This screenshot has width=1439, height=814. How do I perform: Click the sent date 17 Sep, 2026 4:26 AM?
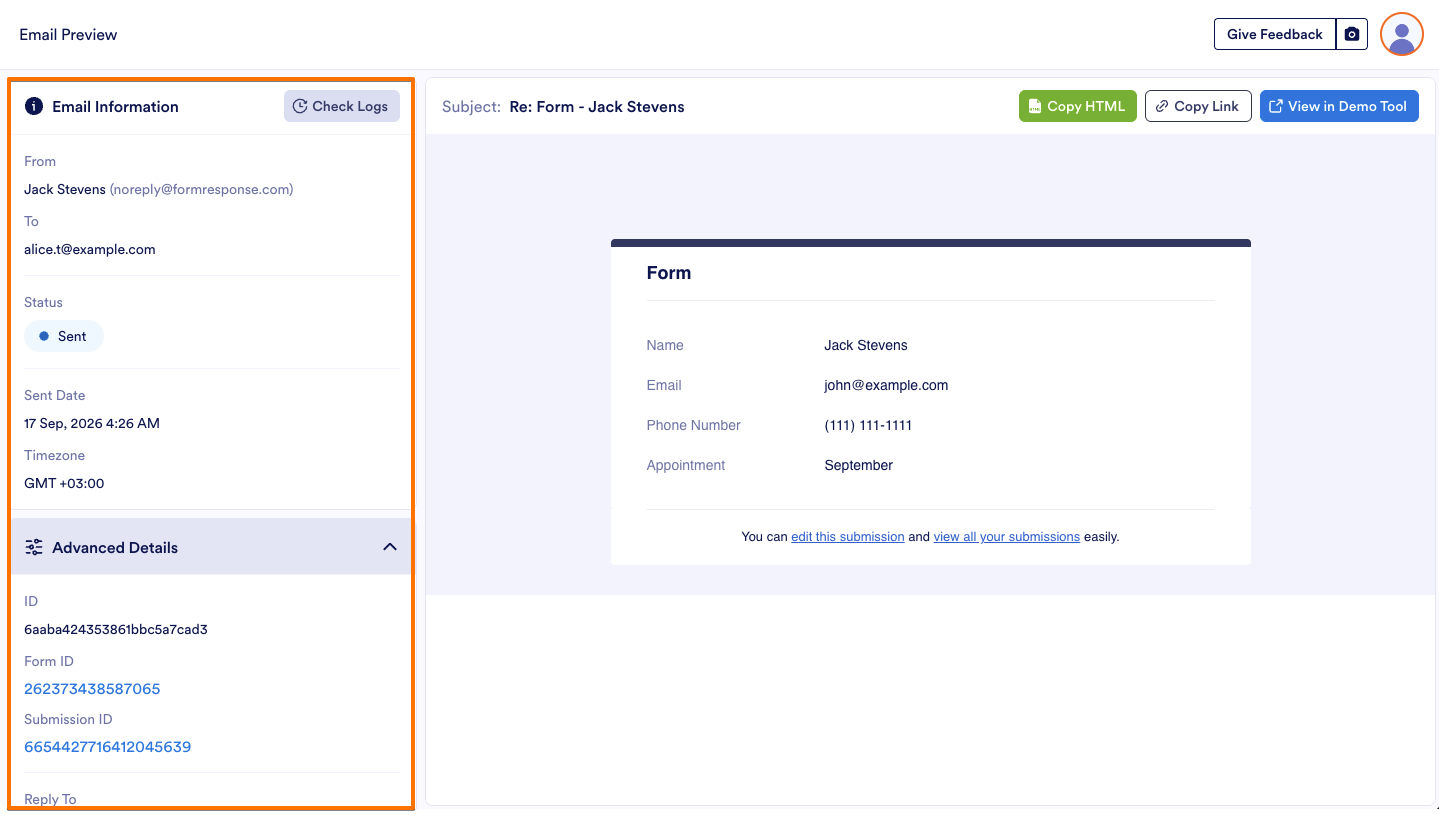pyautogui.click(x=92, y=423)
